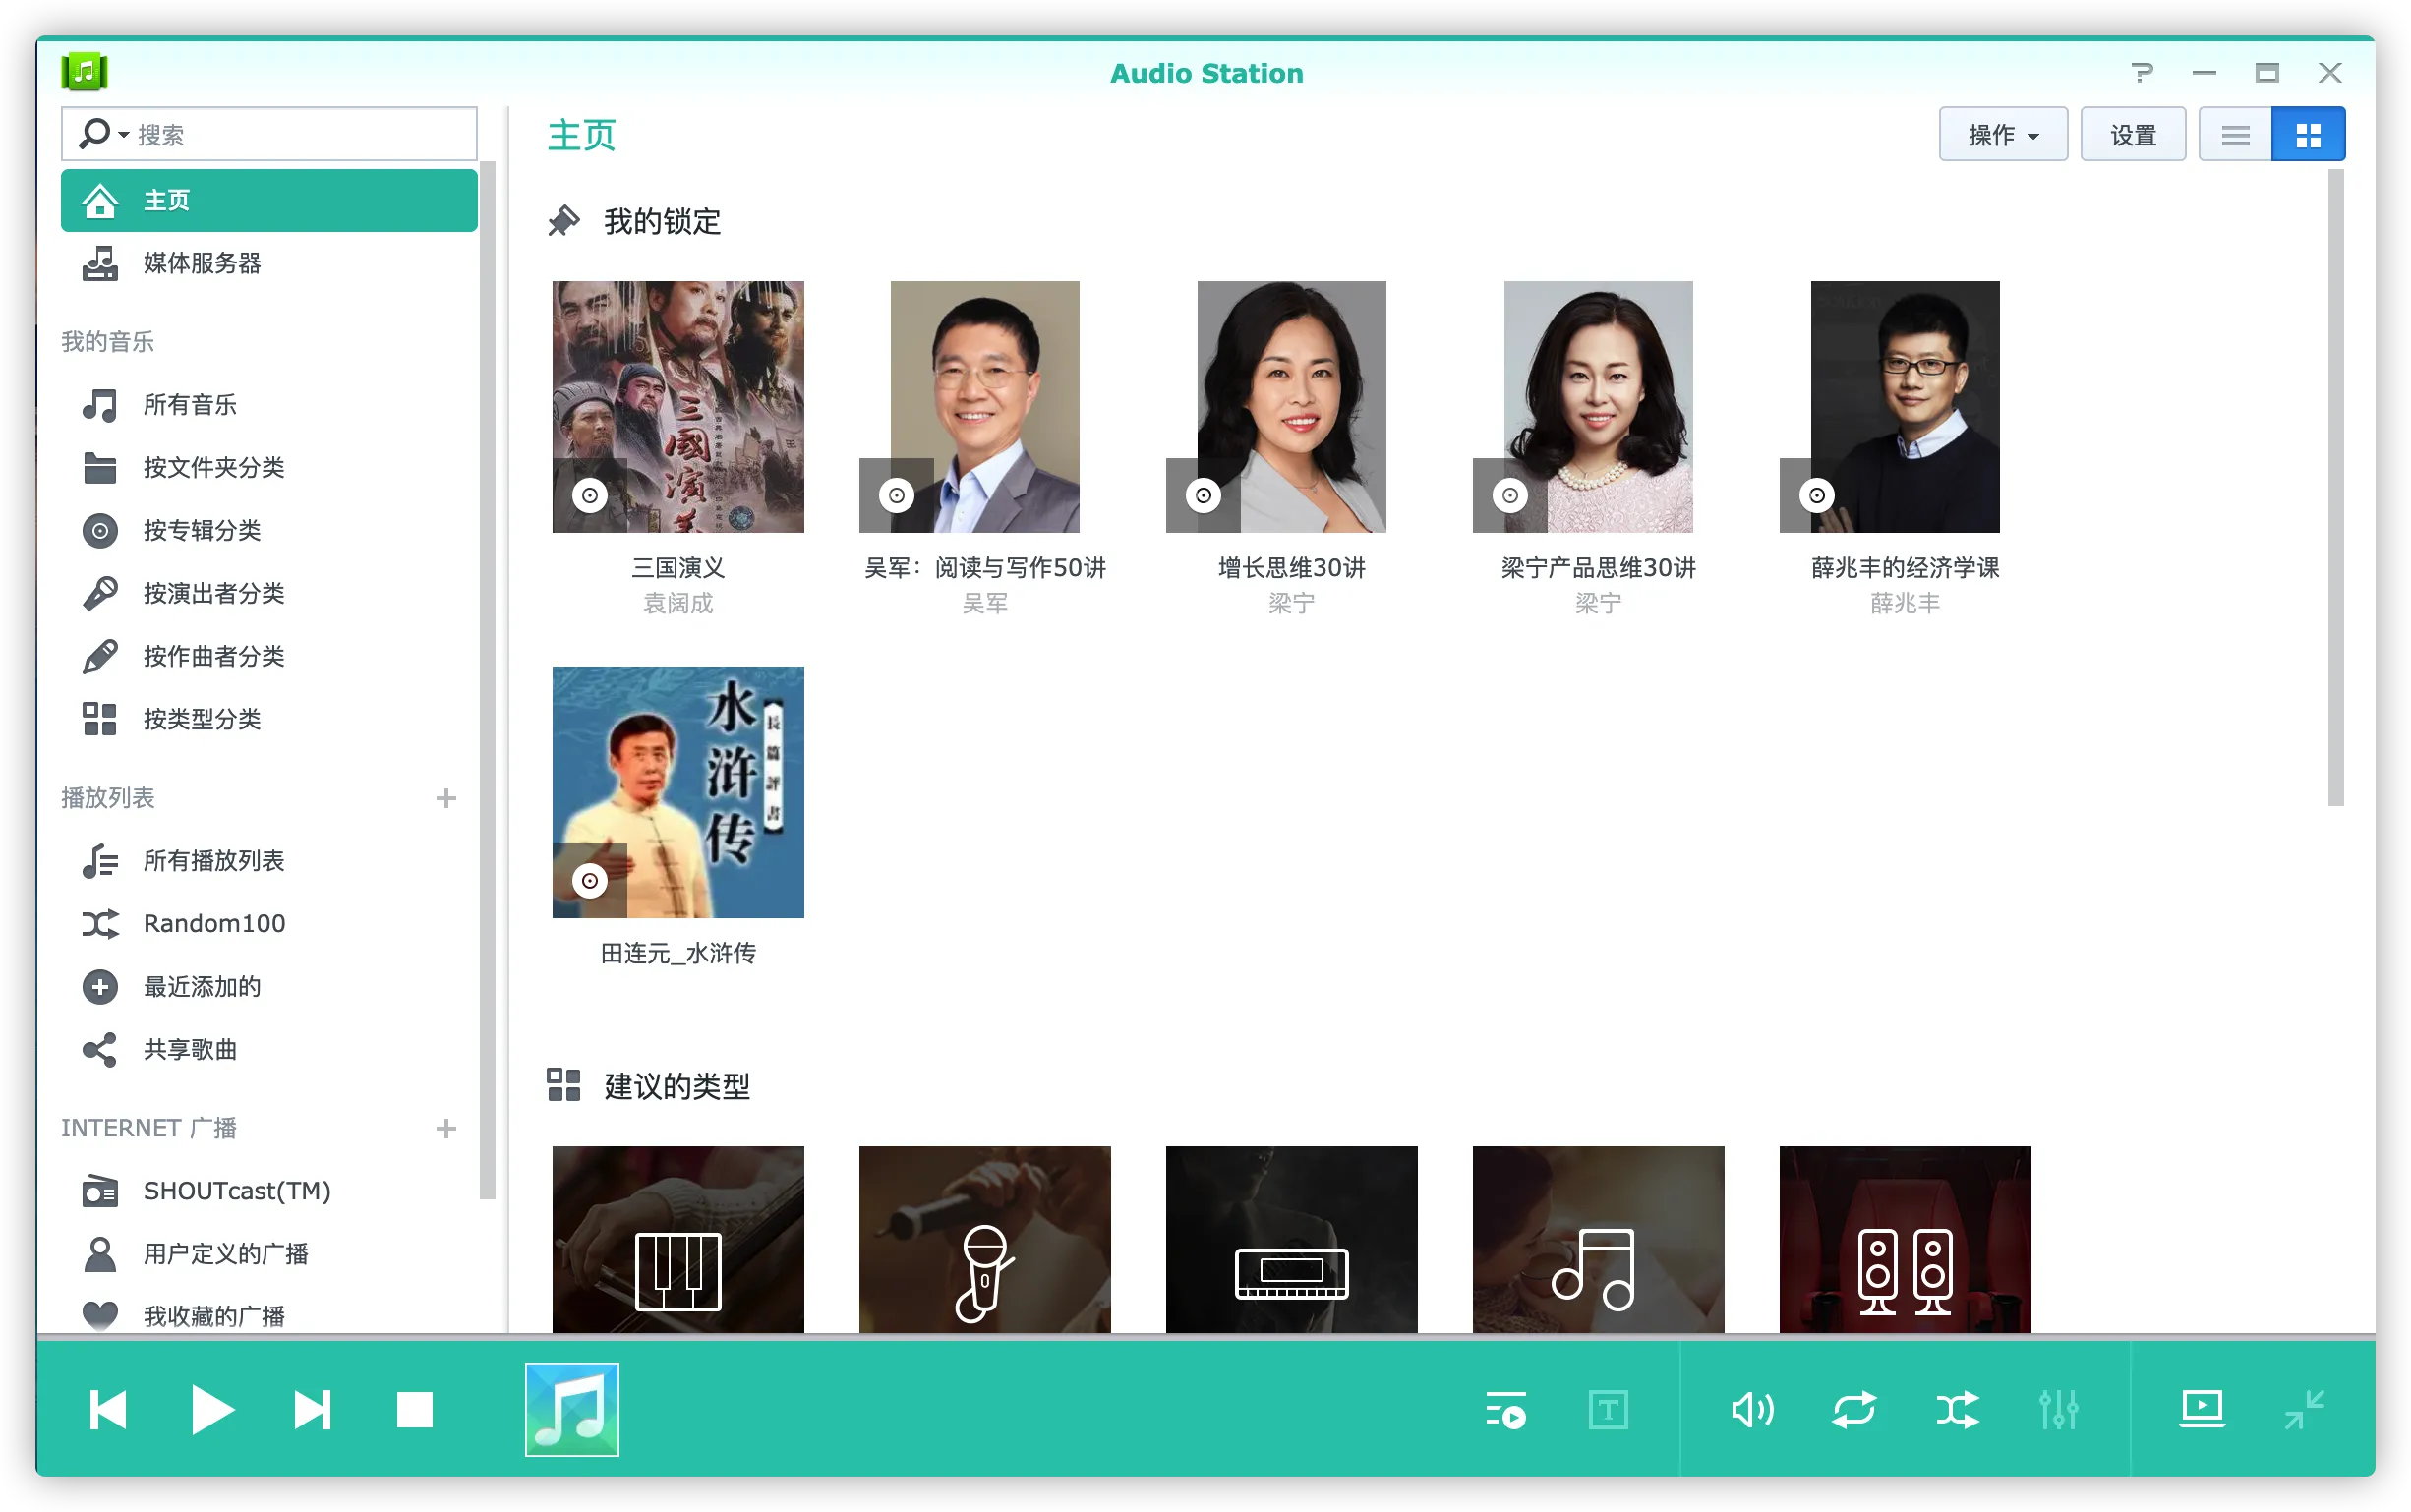Browse 按专辑分类 in sidebar
Viewport: 2411px width, 1512px height.
pyautogui.click(x=269, y=531)
